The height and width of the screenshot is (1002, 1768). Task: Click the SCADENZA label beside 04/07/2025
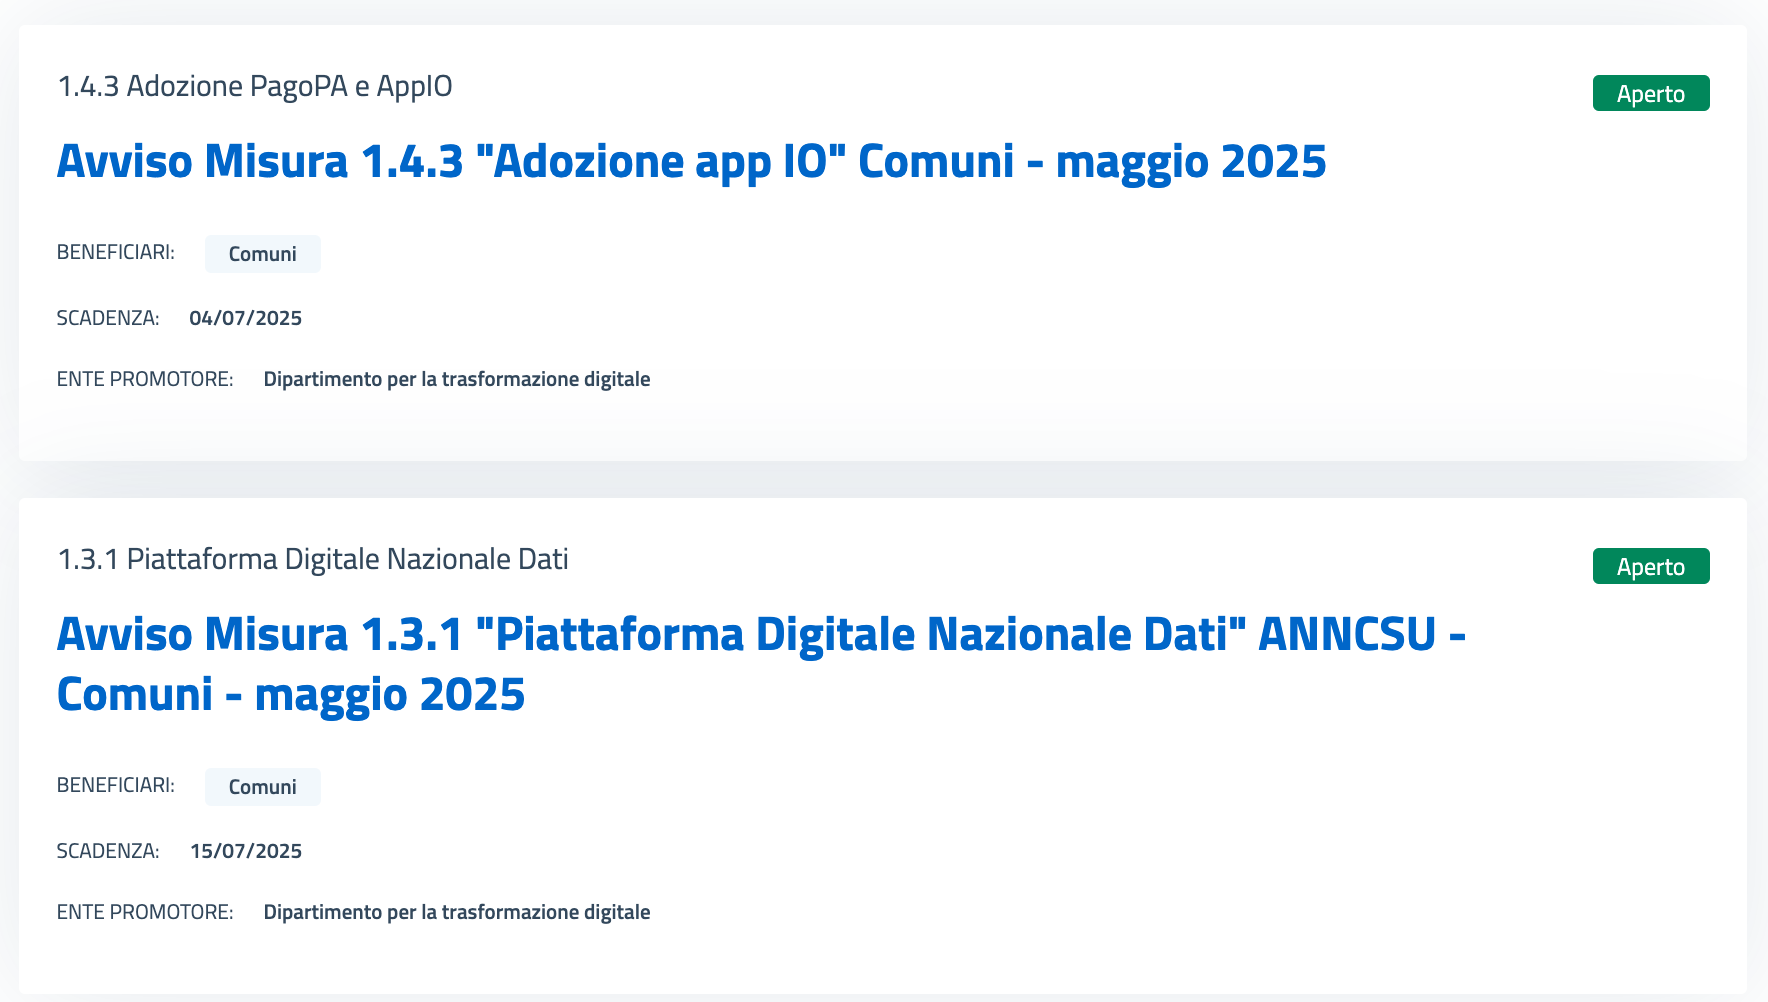click(108, 318)
